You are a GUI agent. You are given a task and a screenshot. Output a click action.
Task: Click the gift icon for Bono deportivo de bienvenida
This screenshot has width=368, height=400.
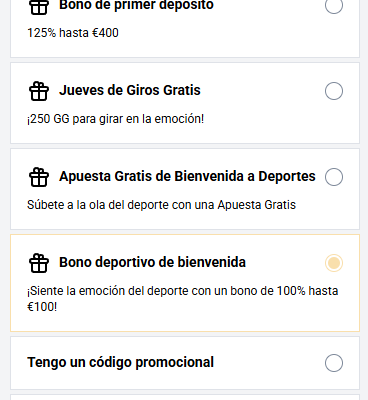click(x=39, y=263)
